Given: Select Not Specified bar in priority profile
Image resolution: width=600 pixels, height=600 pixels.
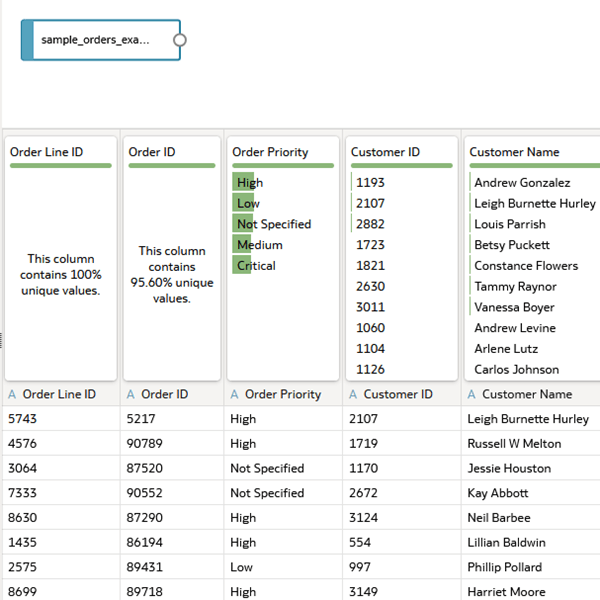Looking at the screenshot, I should (243, 224).
